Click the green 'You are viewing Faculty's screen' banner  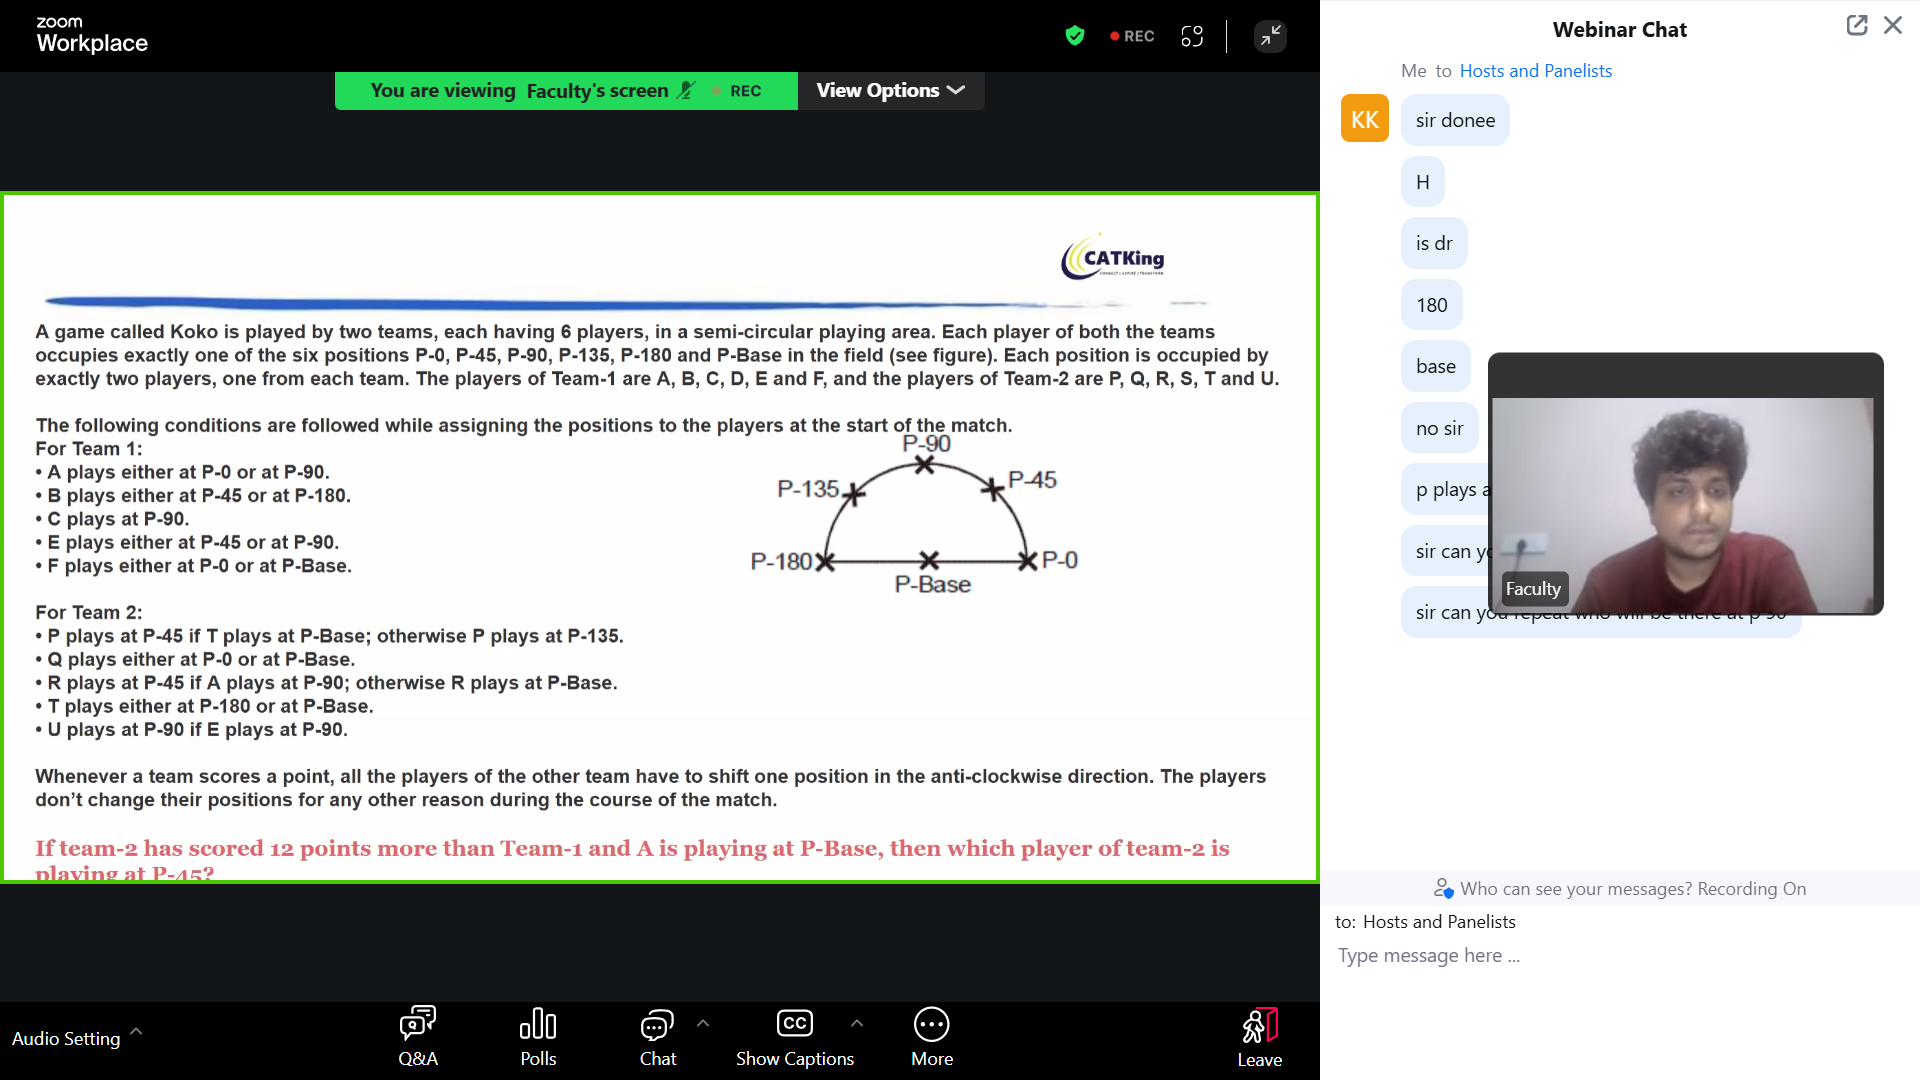[x=566, y=90]
